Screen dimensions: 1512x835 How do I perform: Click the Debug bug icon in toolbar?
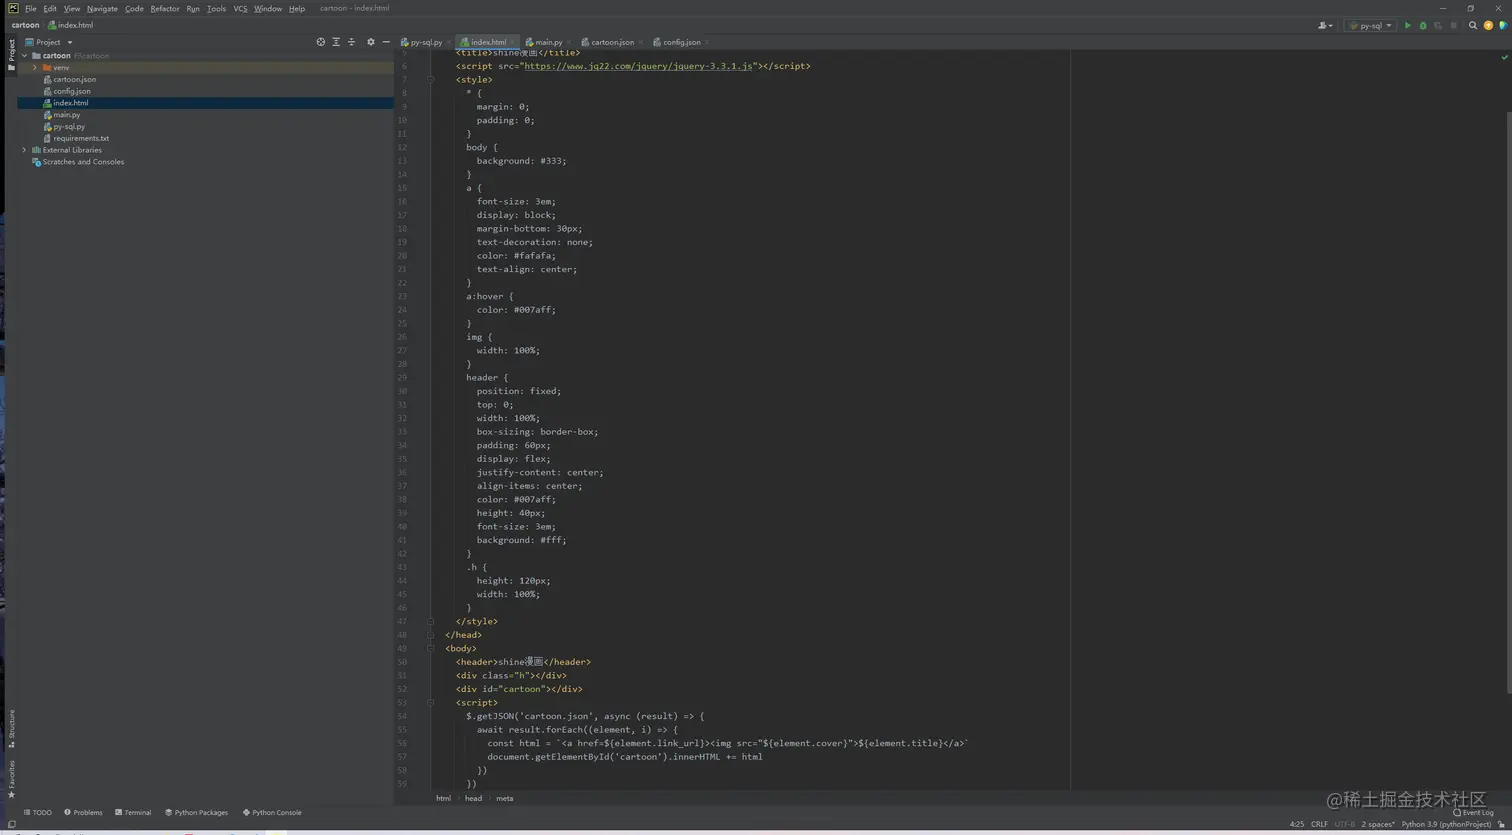(1422, 26)
